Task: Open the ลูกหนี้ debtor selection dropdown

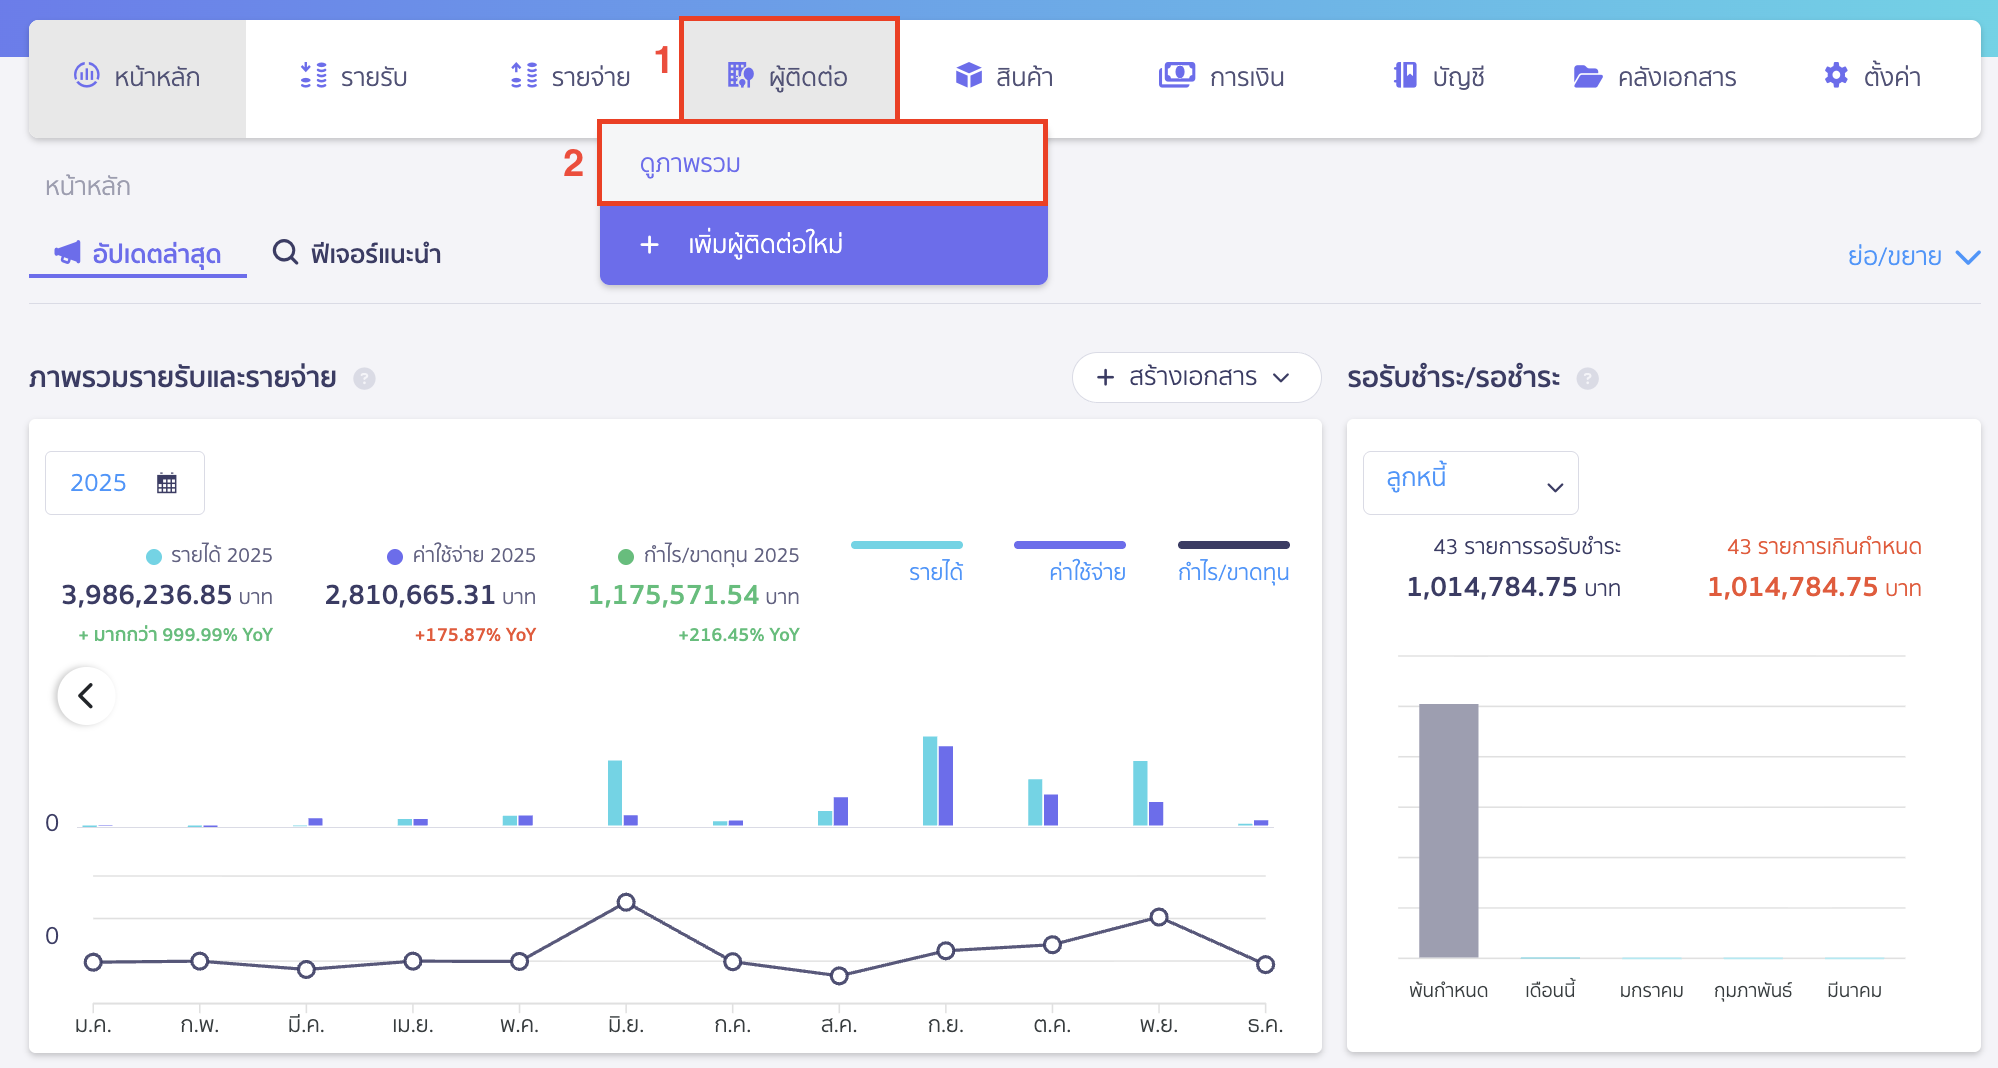Action: coord(1469,483)
